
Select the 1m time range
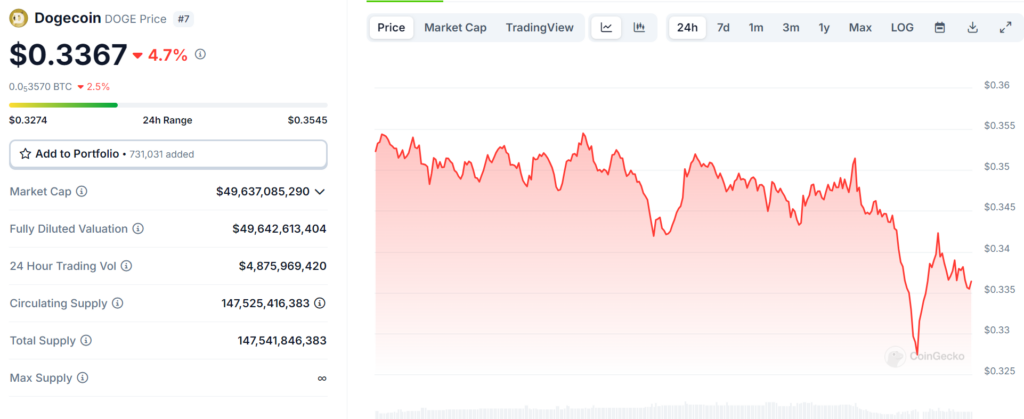tap(756, 27)
